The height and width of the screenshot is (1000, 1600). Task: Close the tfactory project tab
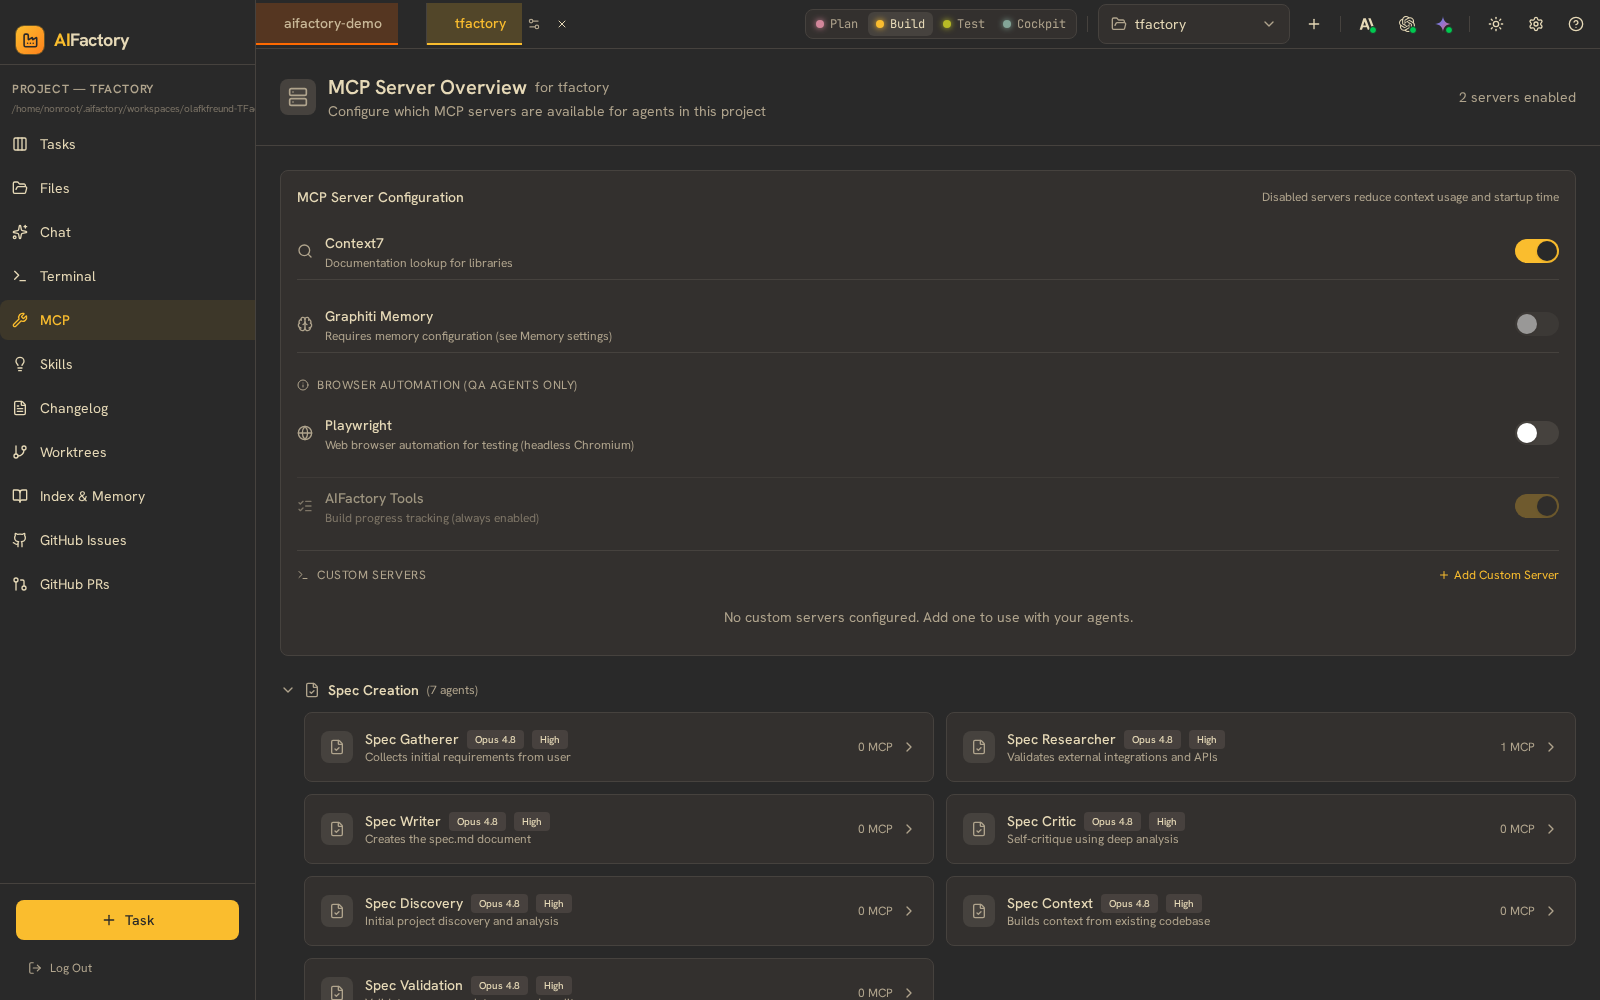[562, 24]
